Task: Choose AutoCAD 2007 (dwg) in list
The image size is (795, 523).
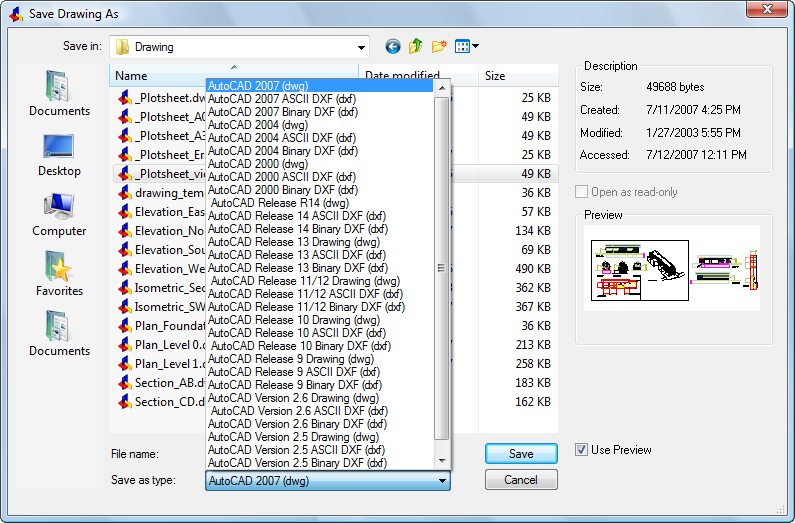Action: tap(319, 86)
